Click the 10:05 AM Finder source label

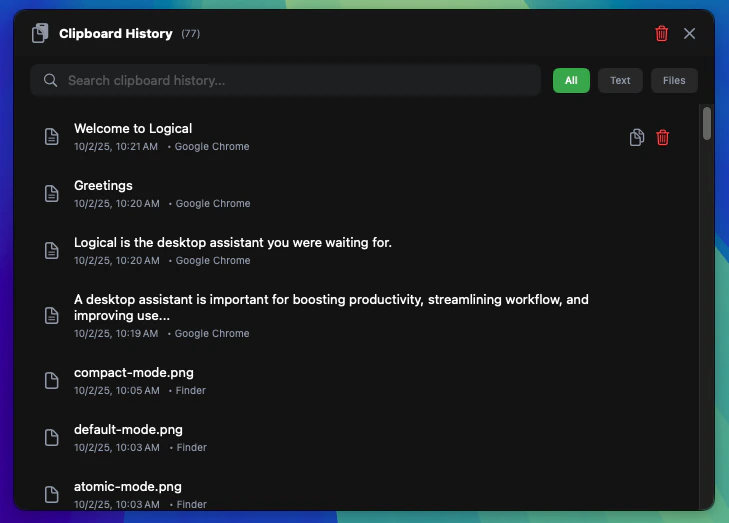tap(190, 391)
